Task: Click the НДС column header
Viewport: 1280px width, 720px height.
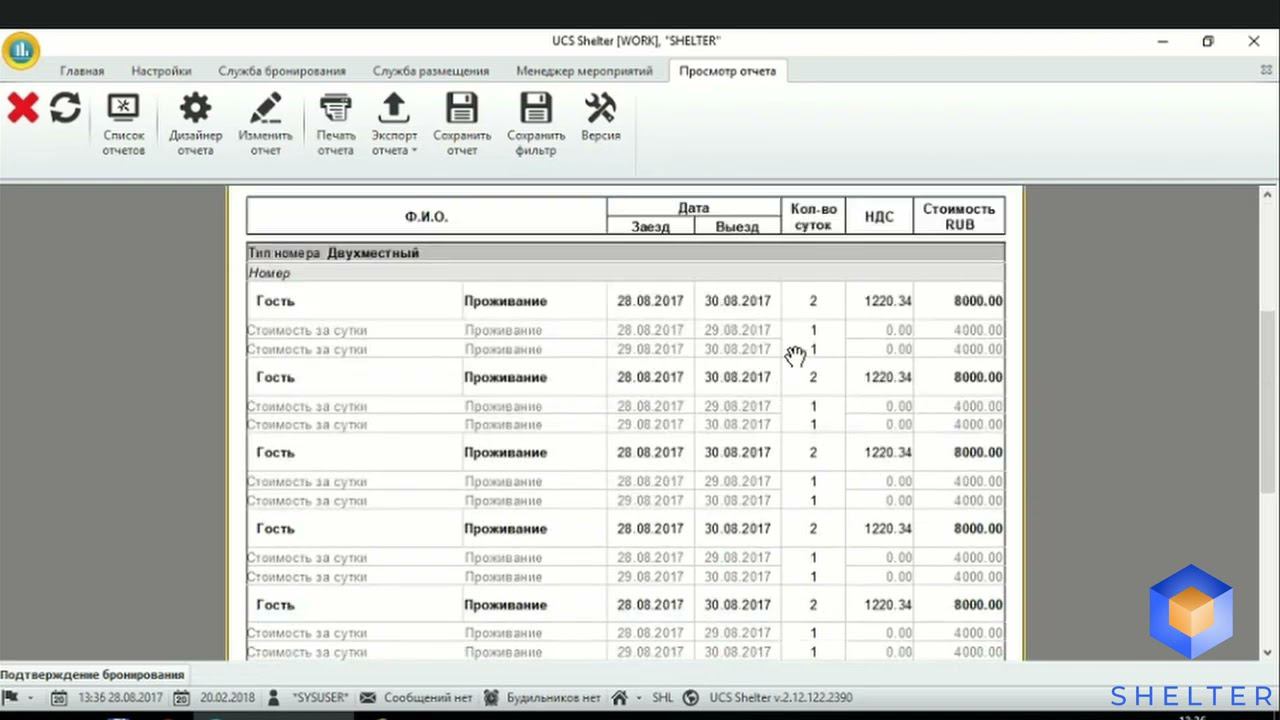Action: [879, 216]
